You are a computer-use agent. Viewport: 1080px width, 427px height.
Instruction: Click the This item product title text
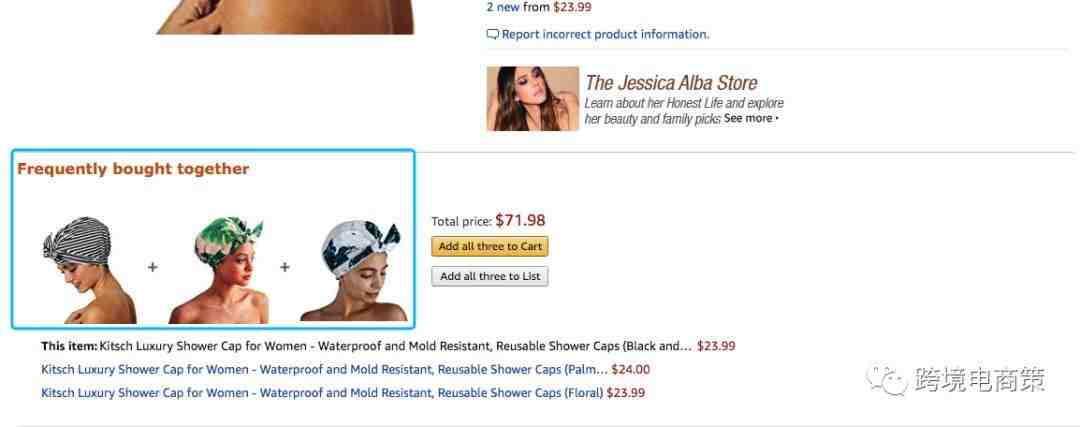[395, 346]
